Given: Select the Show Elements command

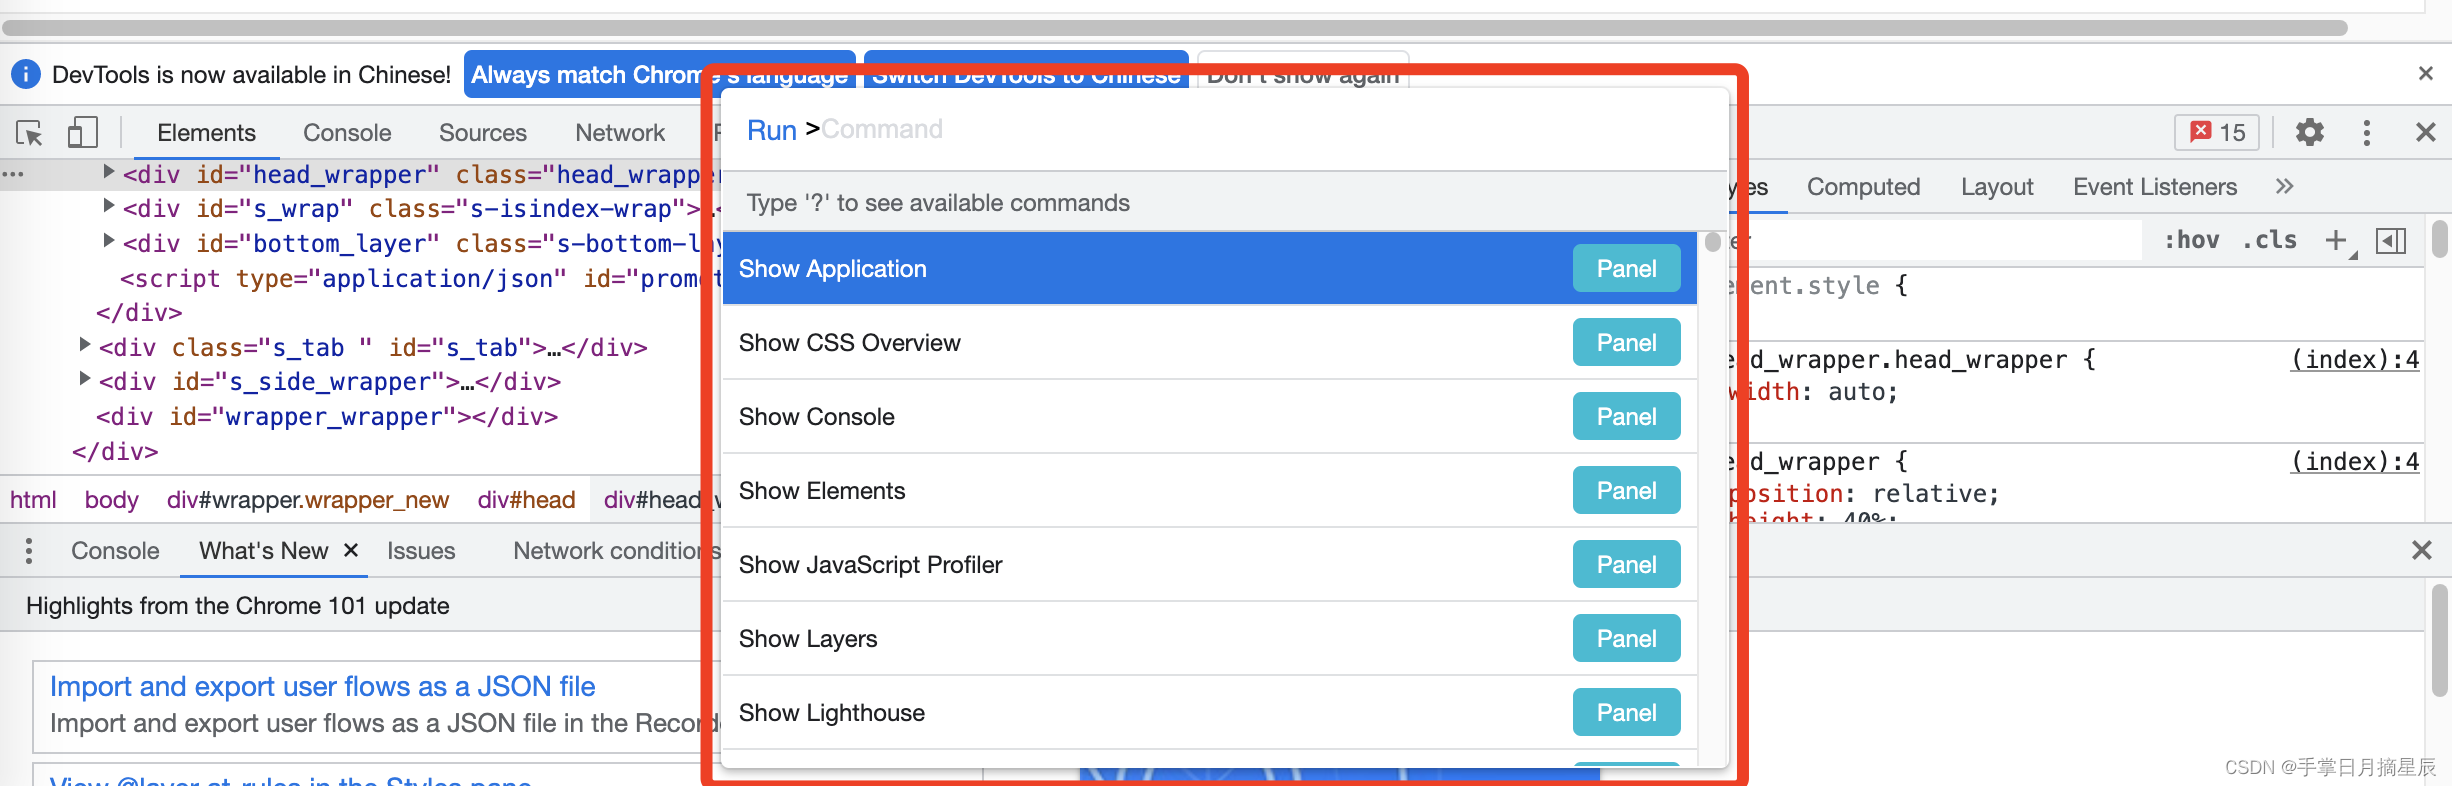Looking at the screenshot, I should 1209,490.
